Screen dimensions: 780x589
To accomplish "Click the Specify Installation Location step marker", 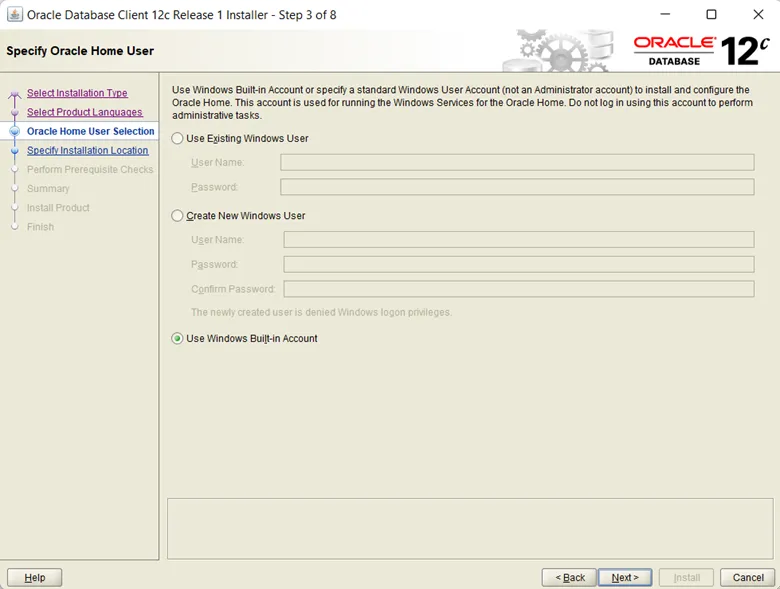I will (x=15, y=151).
